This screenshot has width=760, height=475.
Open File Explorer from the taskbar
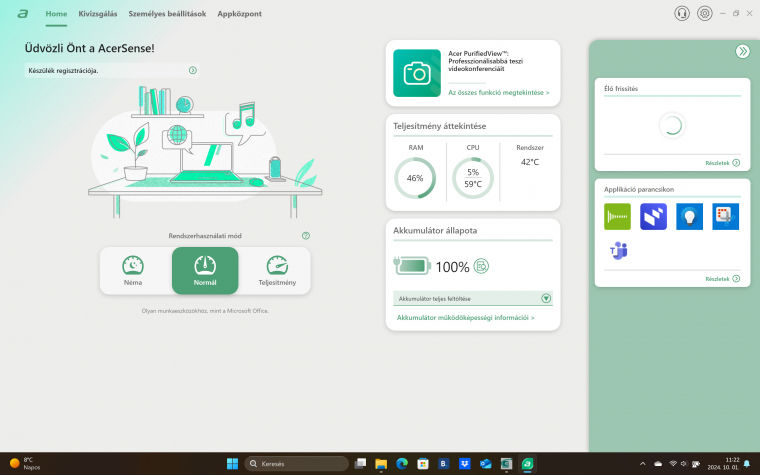pyautogui.click(x=381, y=464)
